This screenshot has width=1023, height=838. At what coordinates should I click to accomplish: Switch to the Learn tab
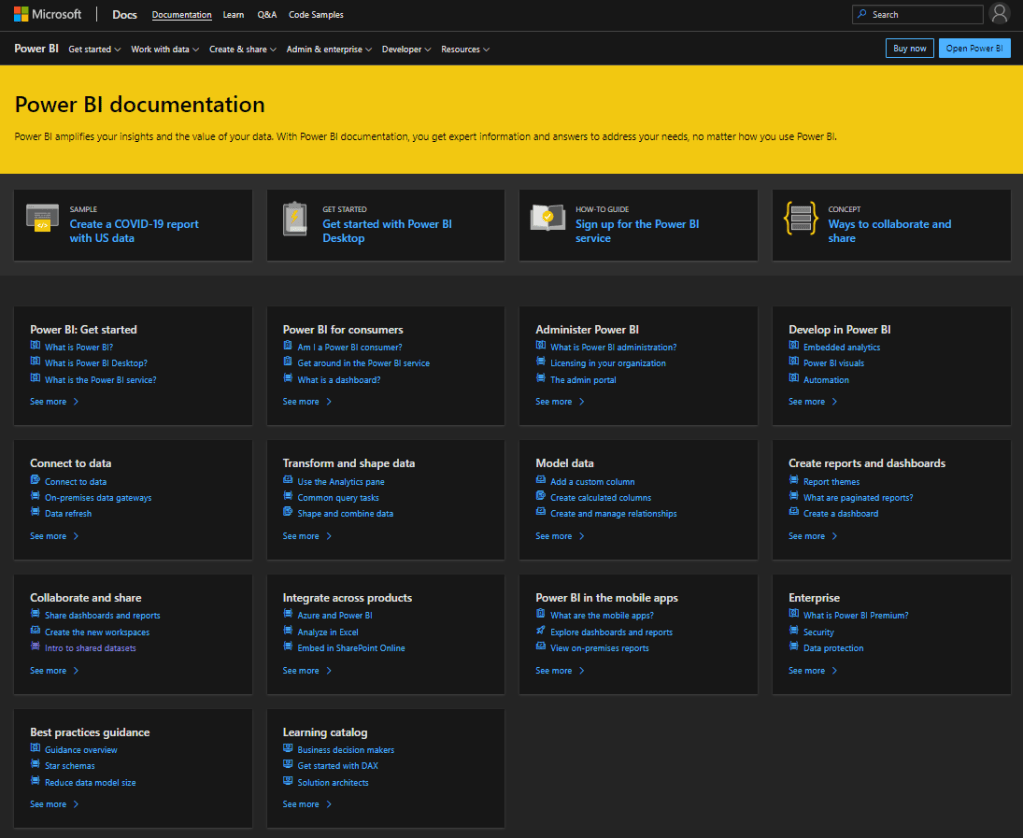click(233, 15)
